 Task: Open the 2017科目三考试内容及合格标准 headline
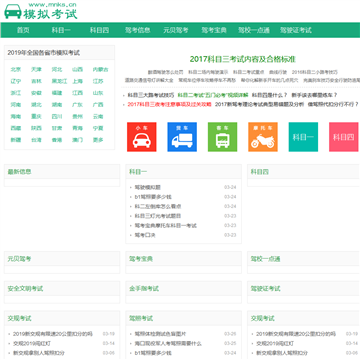click(243, 59)
